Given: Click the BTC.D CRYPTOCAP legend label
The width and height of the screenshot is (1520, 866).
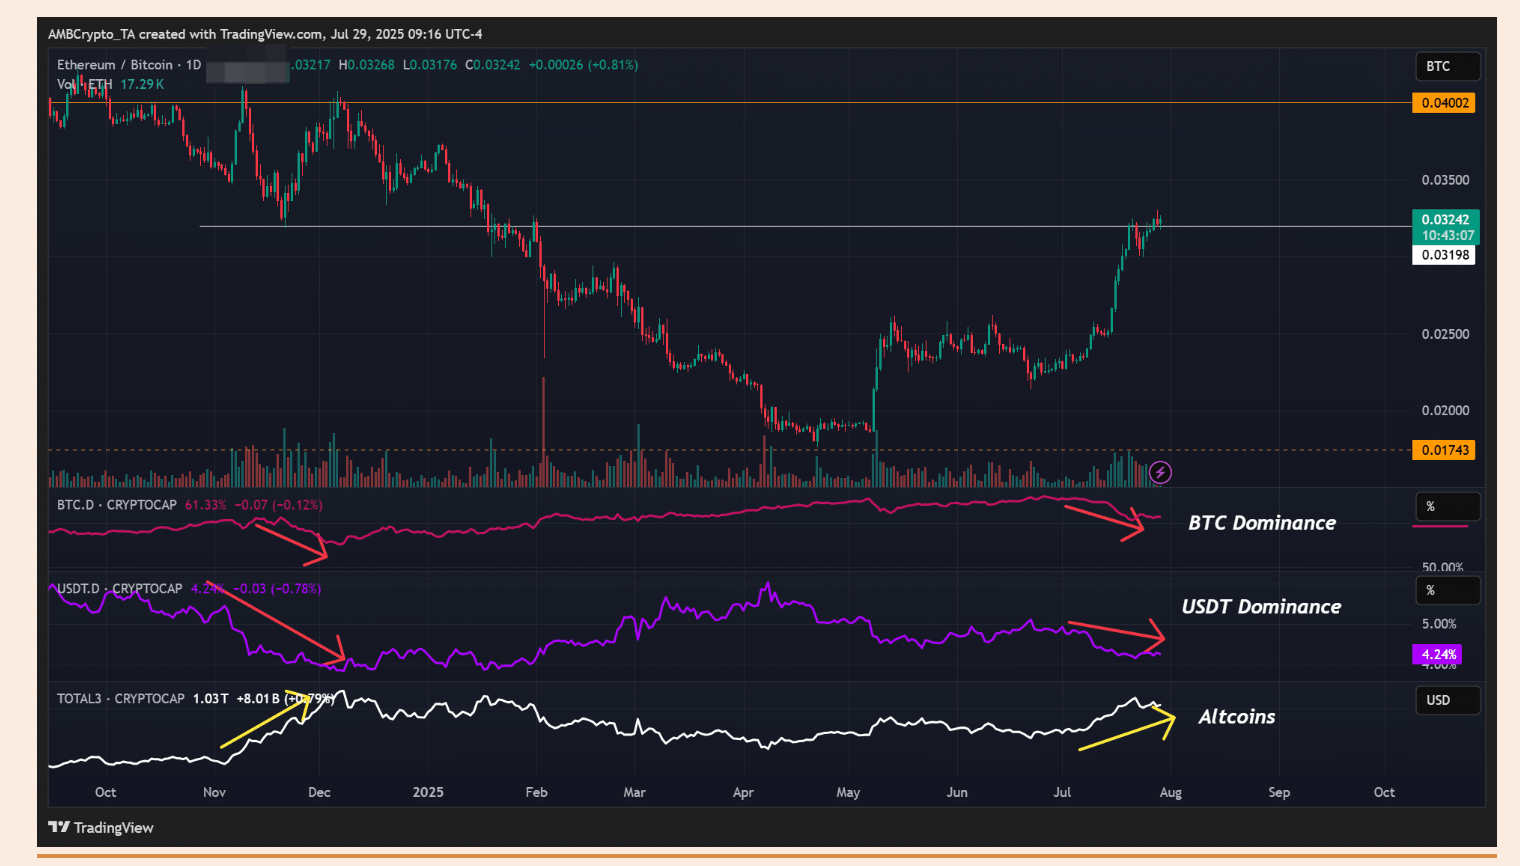Looking at the screenshot, I should [x=116, y=505].
